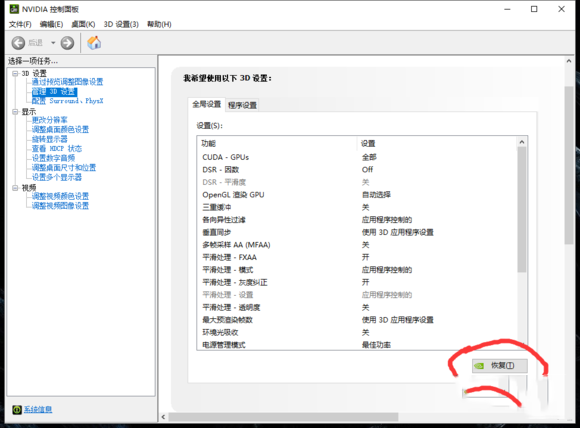Select the 三重缓冲 setting row

[x=357, y=207]
